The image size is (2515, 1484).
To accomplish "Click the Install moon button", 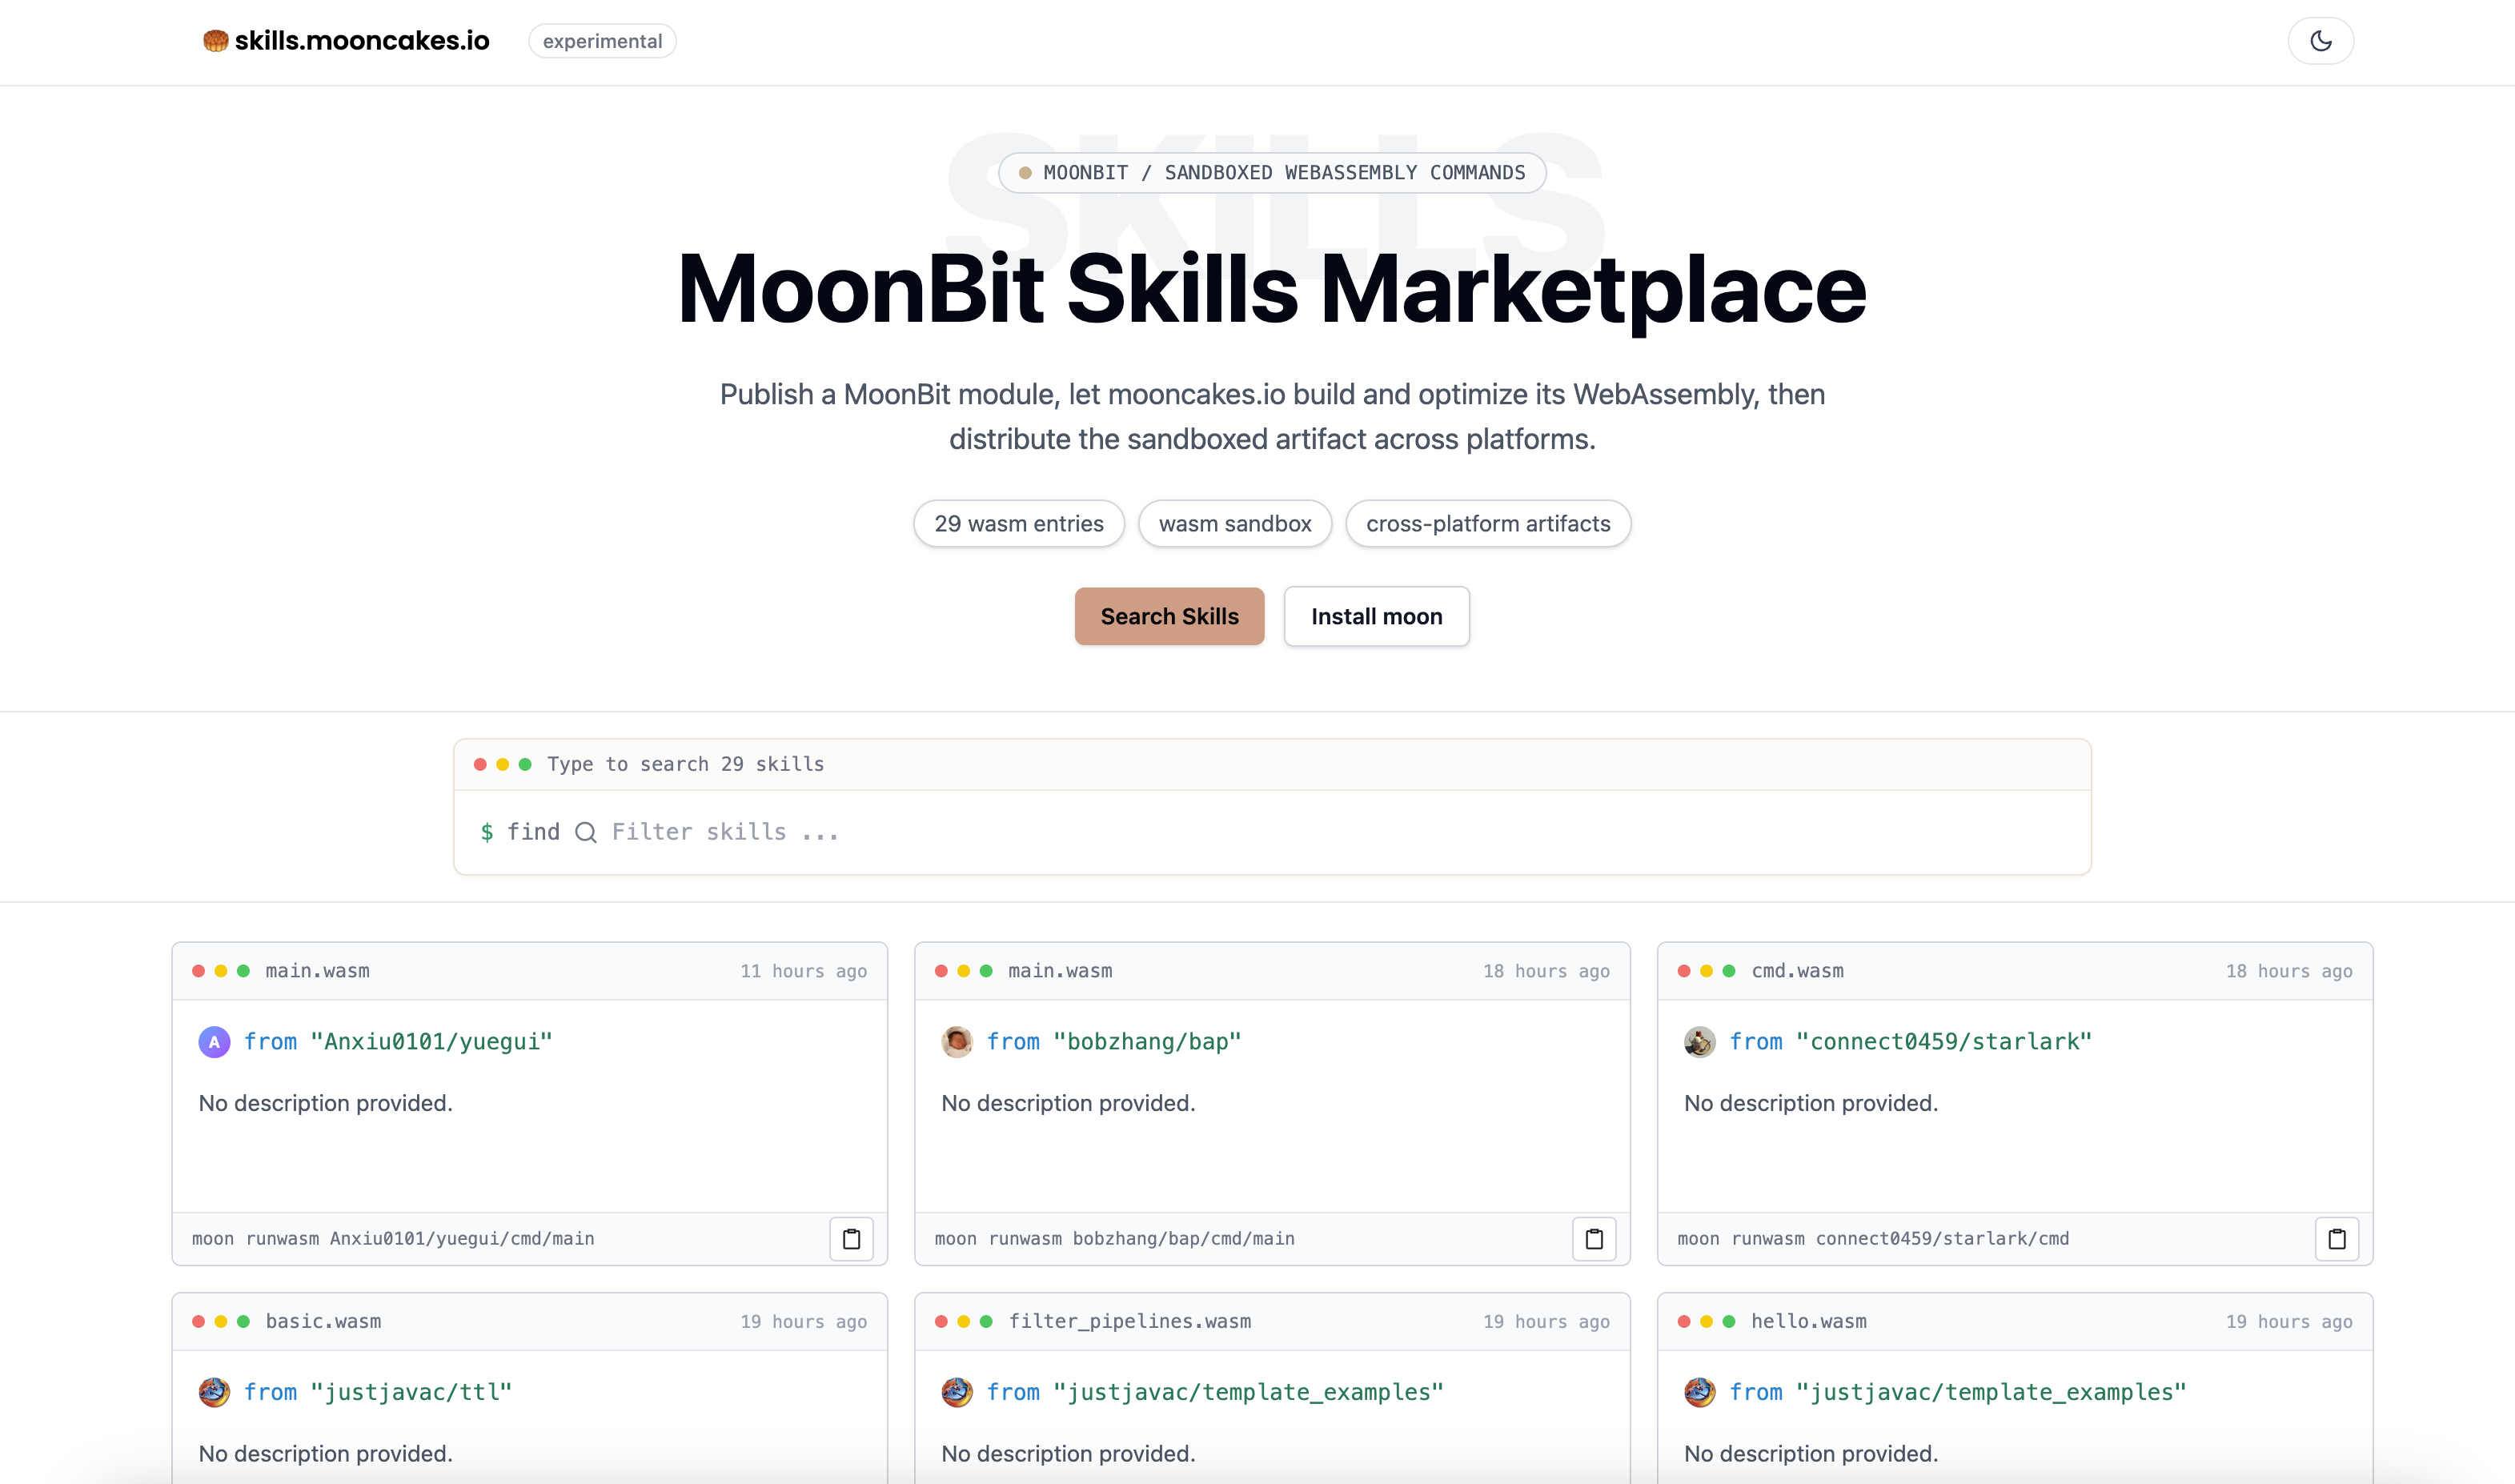I will coord(1376,616).
